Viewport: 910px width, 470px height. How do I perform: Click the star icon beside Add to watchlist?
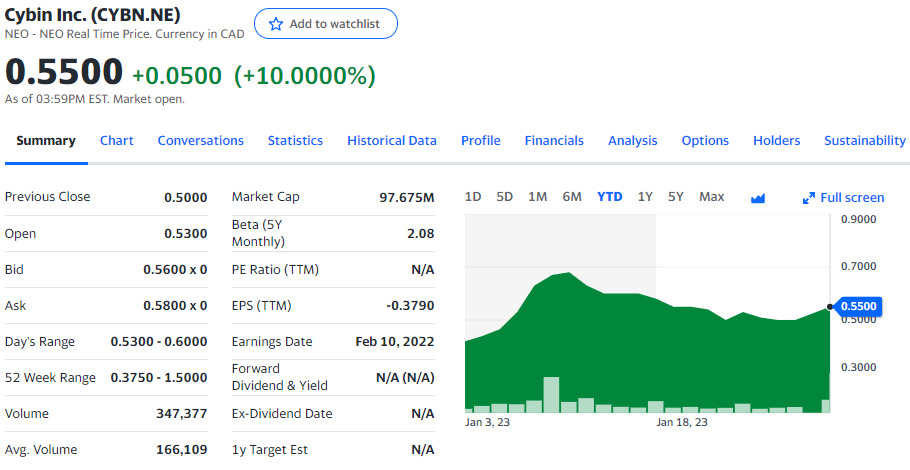pyautogui.click(x=276, y=24)
